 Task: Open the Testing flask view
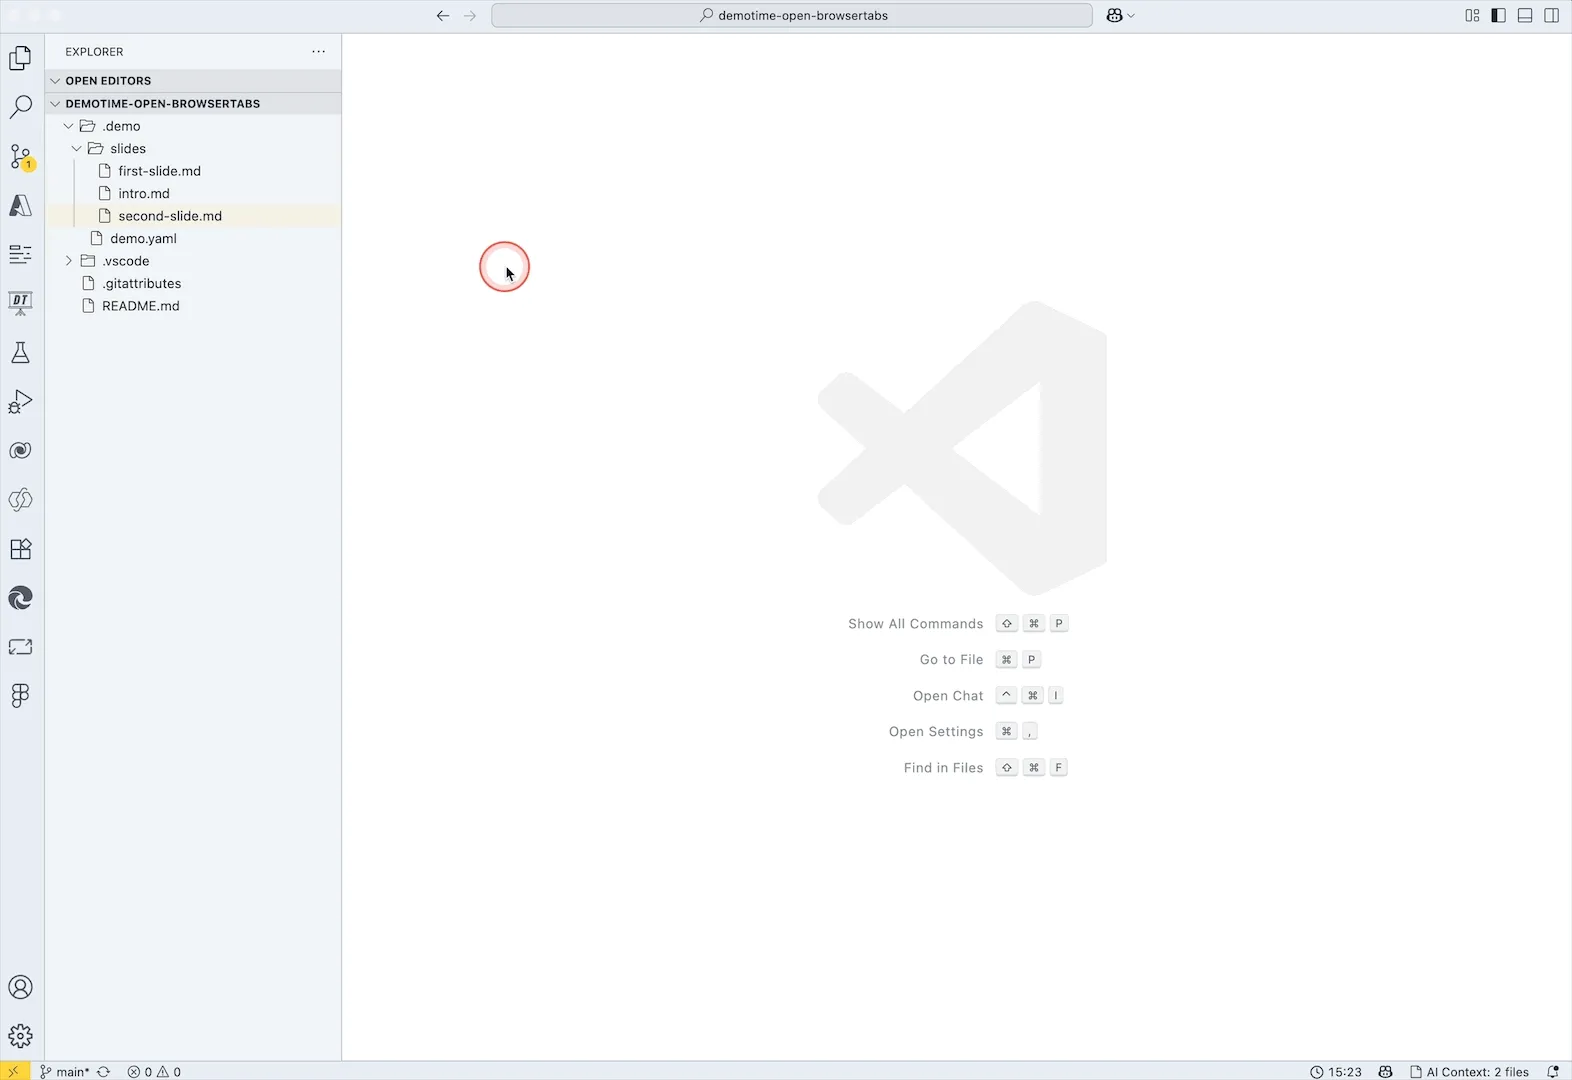[21, 353]
